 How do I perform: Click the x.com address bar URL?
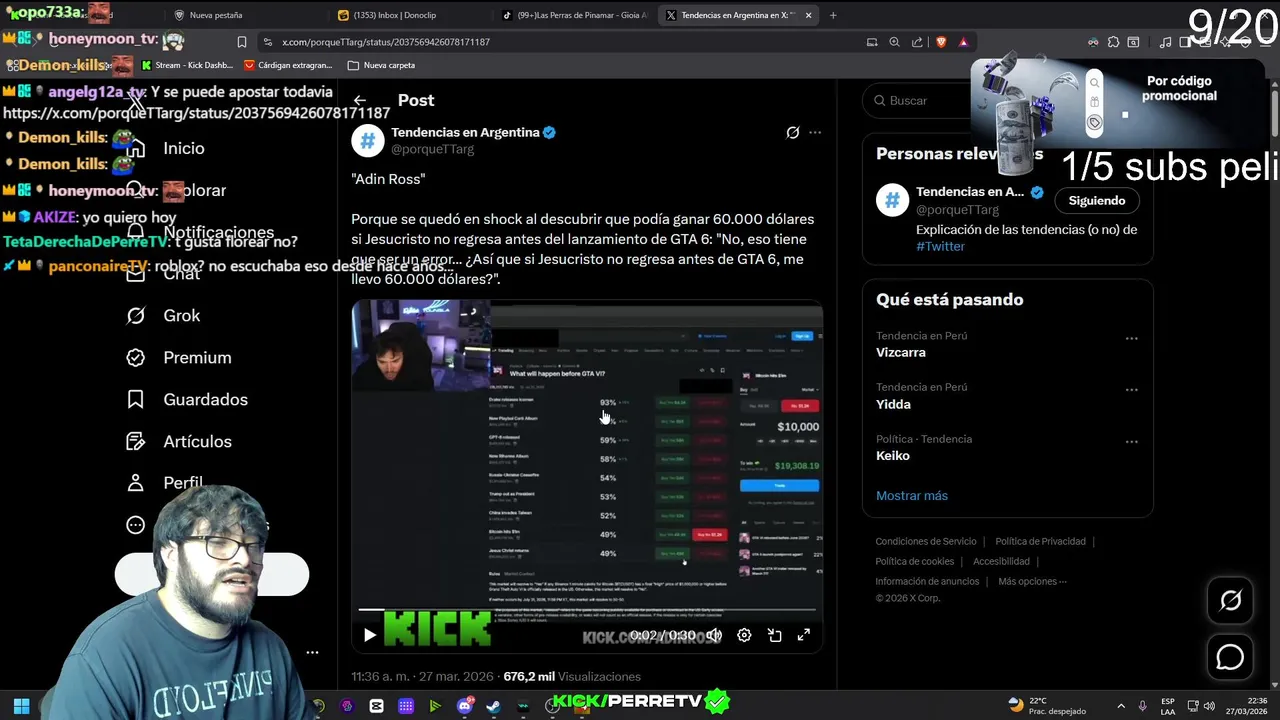(386, 42)
